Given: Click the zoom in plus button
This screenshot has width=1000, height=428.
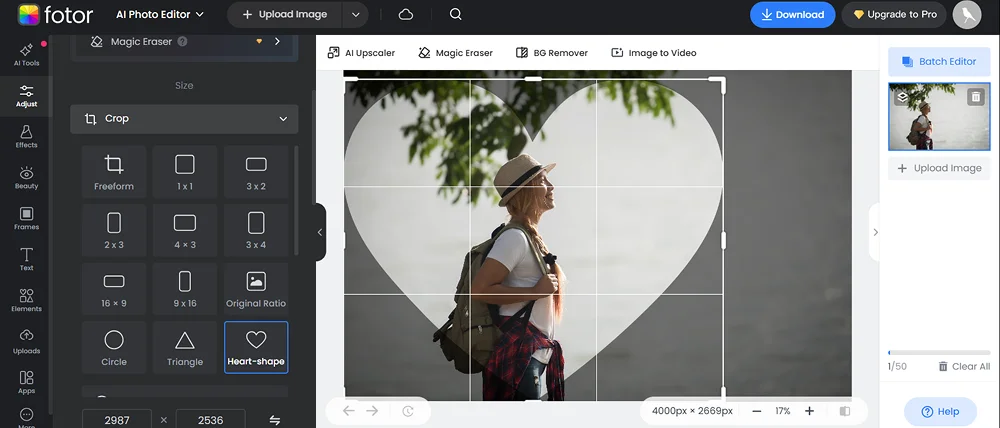Looking at the screenshot, I should click(x=809, y=411).
